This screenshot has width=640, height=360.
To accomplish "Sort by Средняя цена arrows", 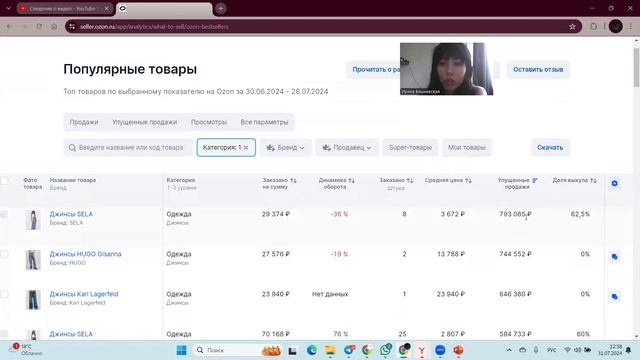I will click(x=468, y=180).
